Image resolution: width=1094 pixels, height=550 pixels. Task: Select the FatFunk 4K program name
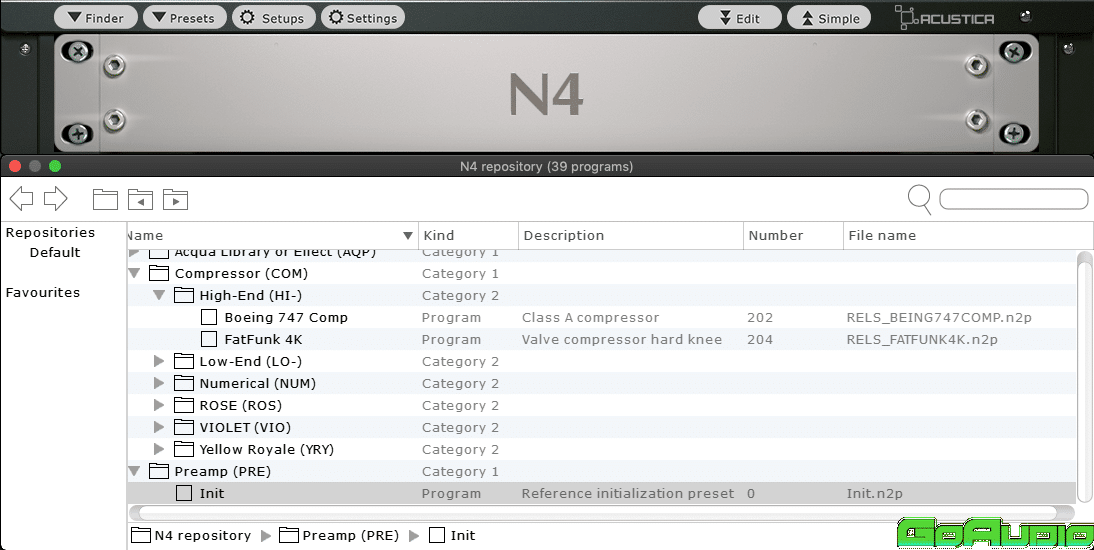pyautogui.click(x=263, y=340)
